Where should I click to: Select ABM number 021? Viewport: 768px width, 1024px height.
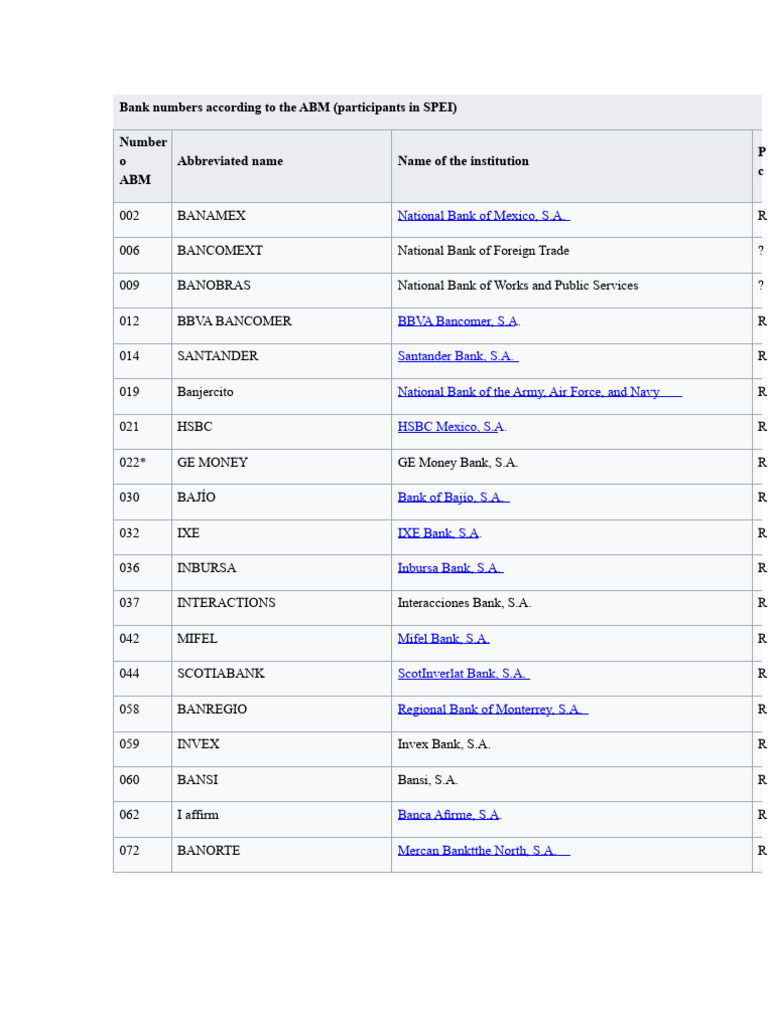tap(129, 426)
